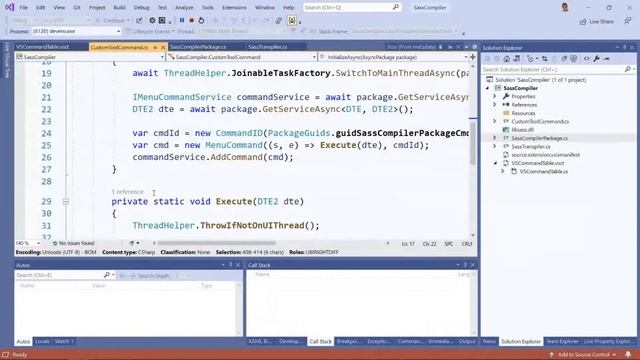This screenshot has width=640, height=360.
Task: Switch to the SassTranspiler.cs editor tab
Action: tap(268, 47)
